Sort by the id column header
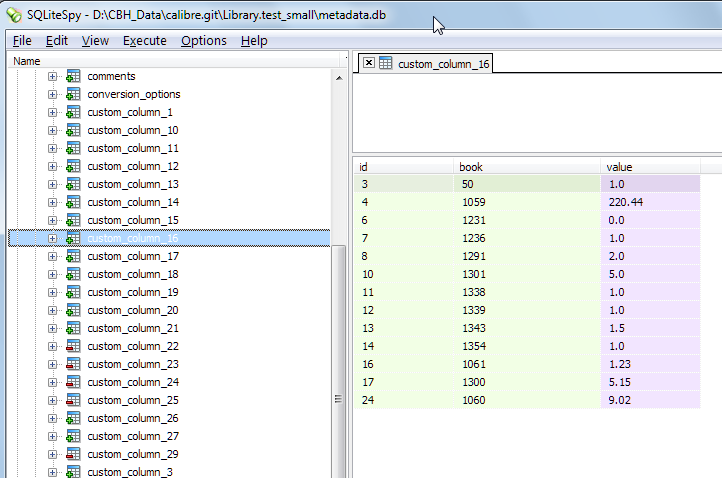This screenshot has height=478, width=722. click(404, 167)
